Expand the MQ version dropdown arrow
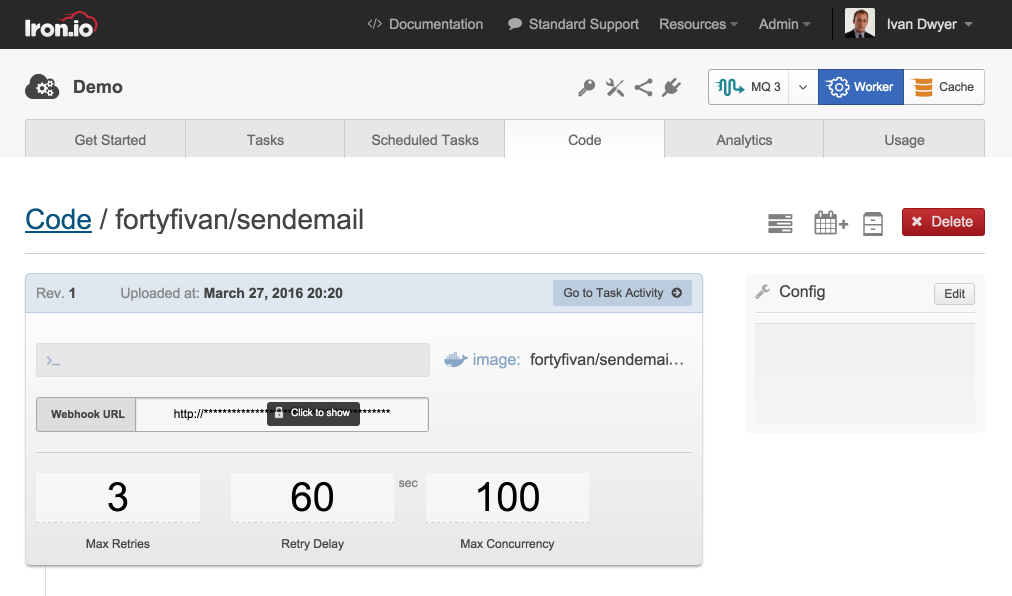1012x596 pixels. point(803,87)
